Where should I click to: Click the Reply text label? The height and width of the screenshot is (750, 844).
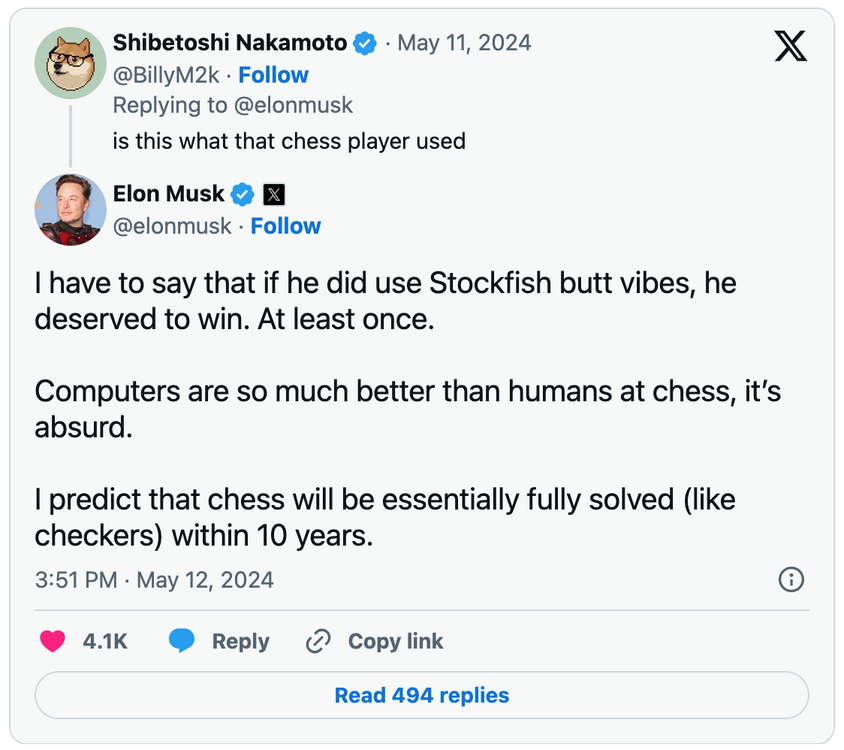[240, 641]
